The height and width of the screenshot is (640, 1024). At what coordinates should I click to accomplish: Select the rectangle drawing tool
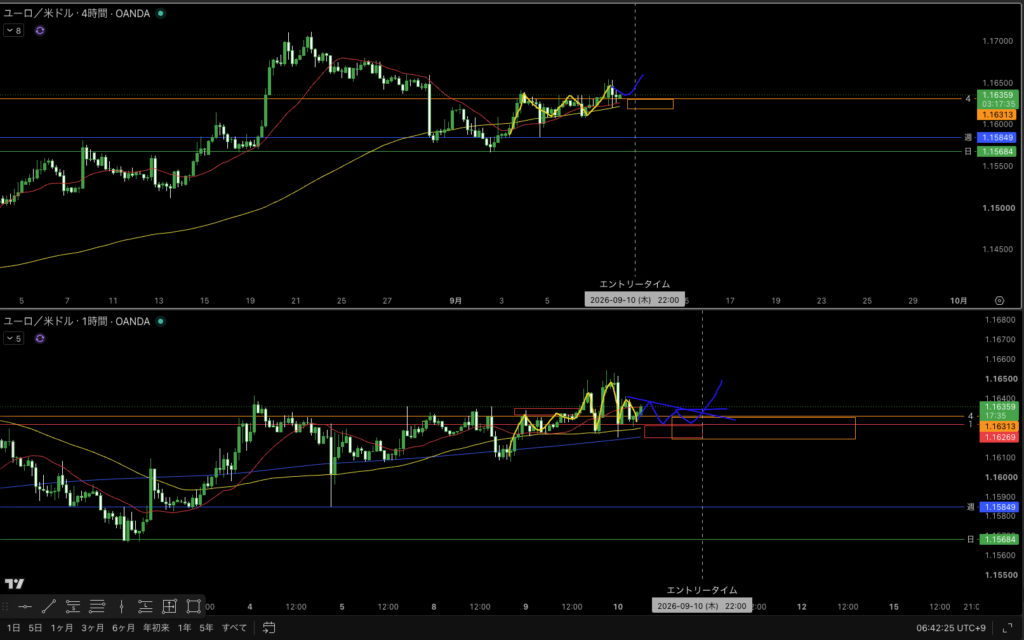[x=193, y=606]
